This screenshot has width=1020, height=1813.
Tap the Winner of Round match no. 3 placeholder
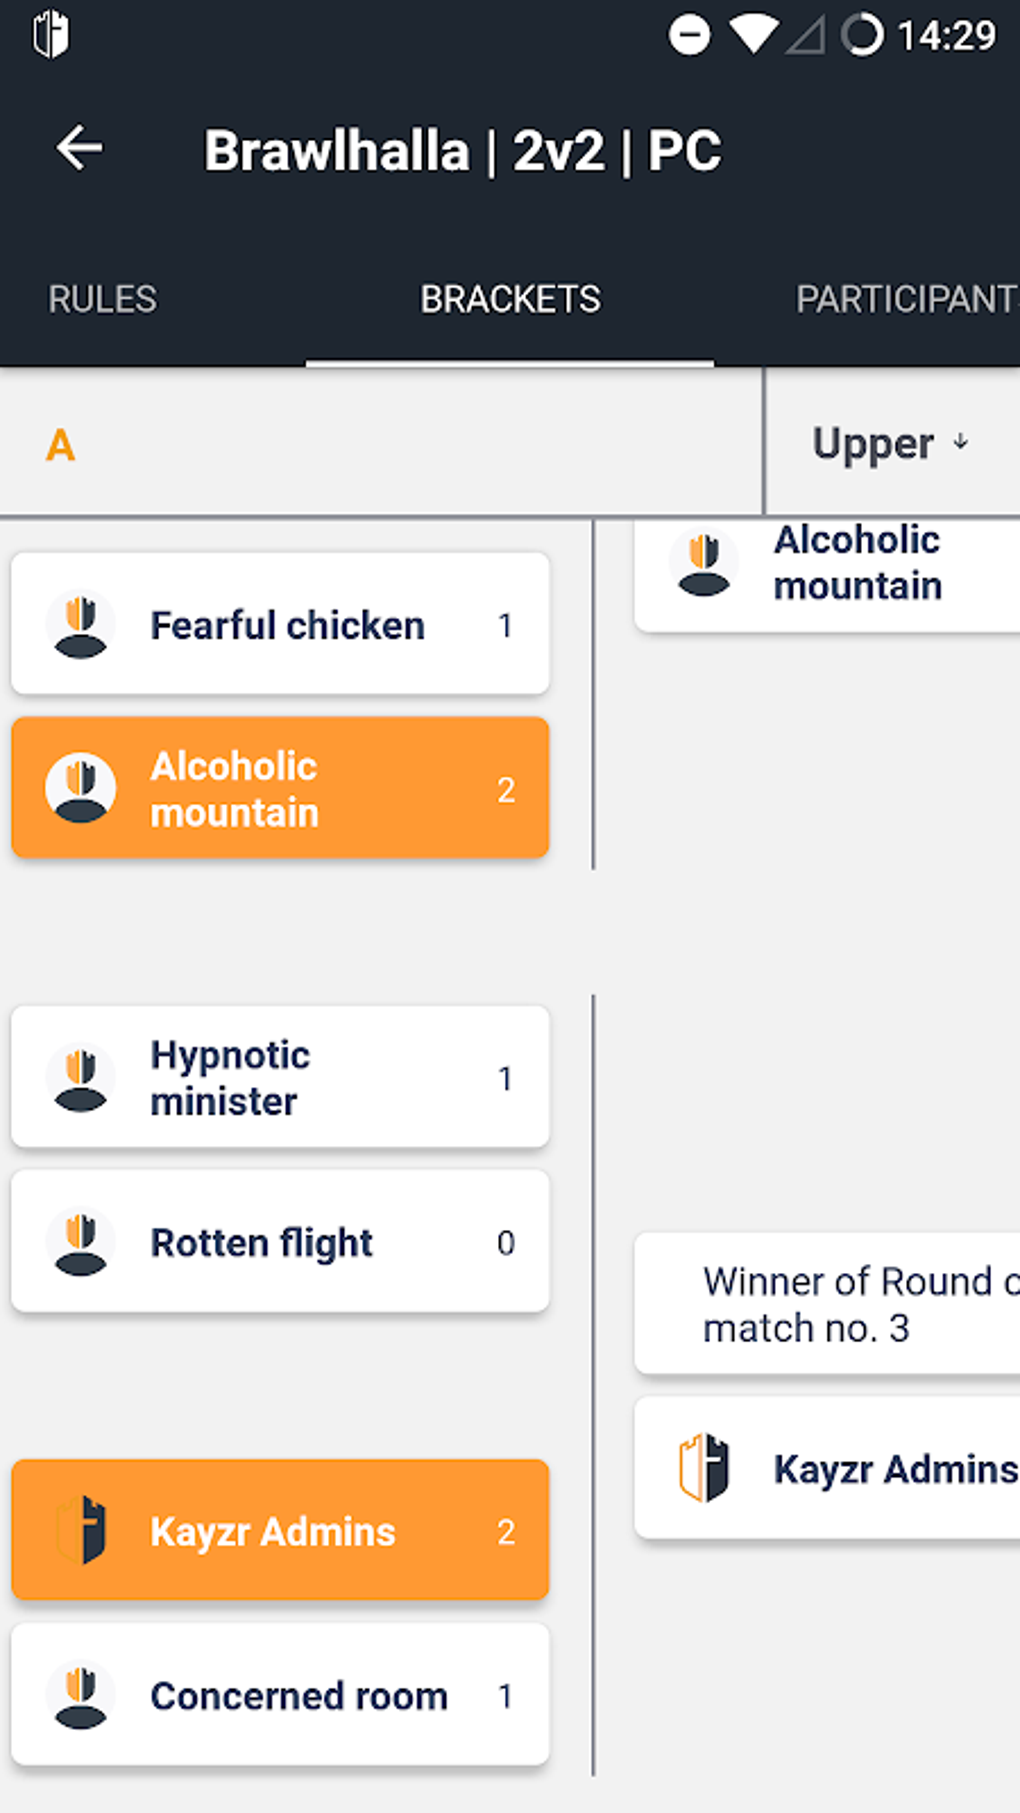click(827, 1304)
